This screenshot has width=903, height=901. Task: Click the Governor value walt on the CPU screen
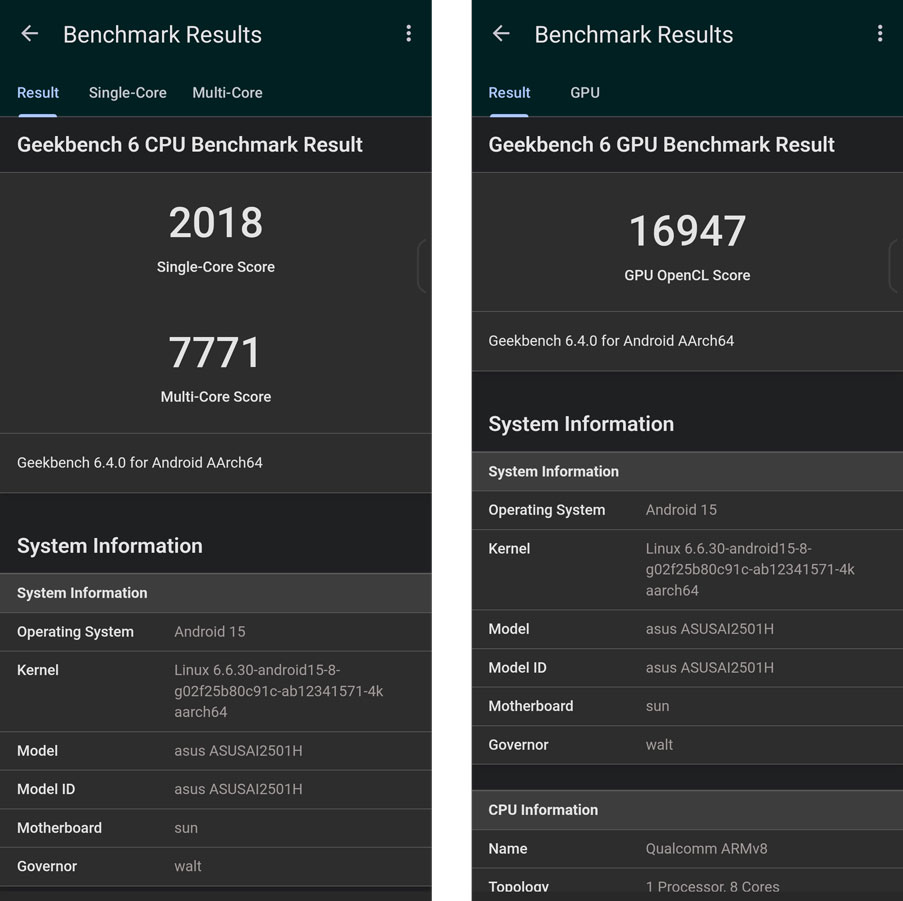(188, 866)
